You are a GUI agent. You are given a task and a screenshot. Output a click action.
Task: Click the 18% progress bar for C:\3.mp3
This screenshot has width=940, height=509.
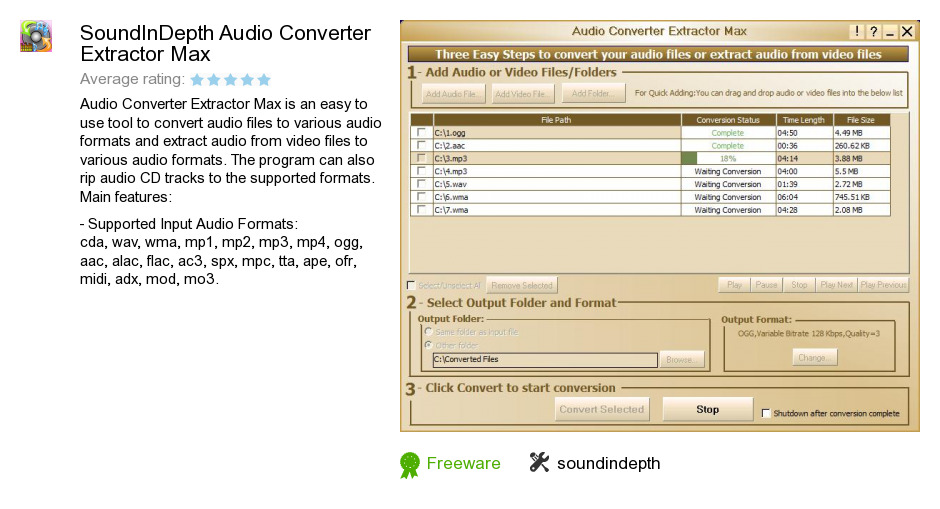coord(728,158)
